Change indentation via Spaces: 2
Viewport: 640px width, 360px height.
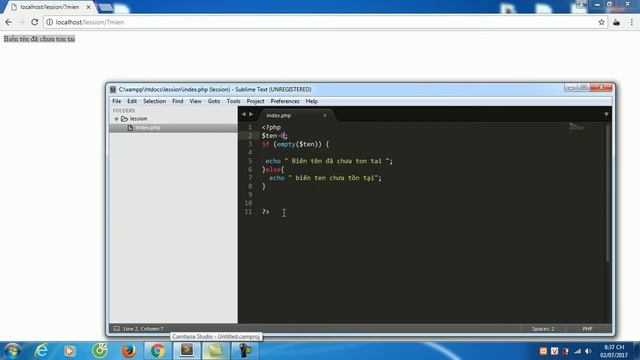click(543, 329)
